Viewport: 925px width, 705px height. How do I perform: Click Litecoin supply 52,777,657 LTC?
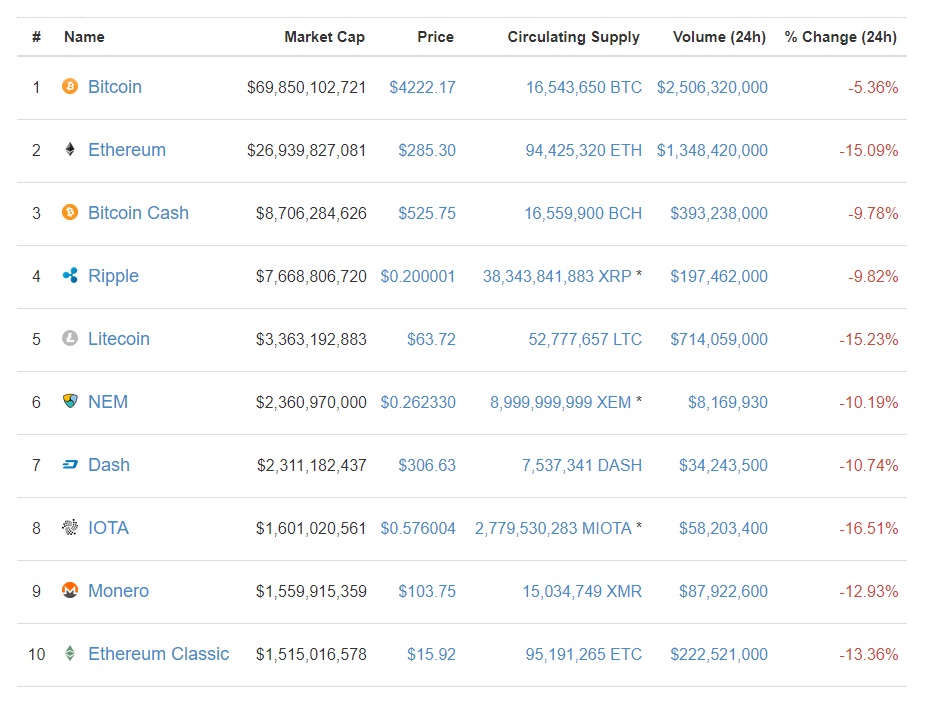point(585,340)
